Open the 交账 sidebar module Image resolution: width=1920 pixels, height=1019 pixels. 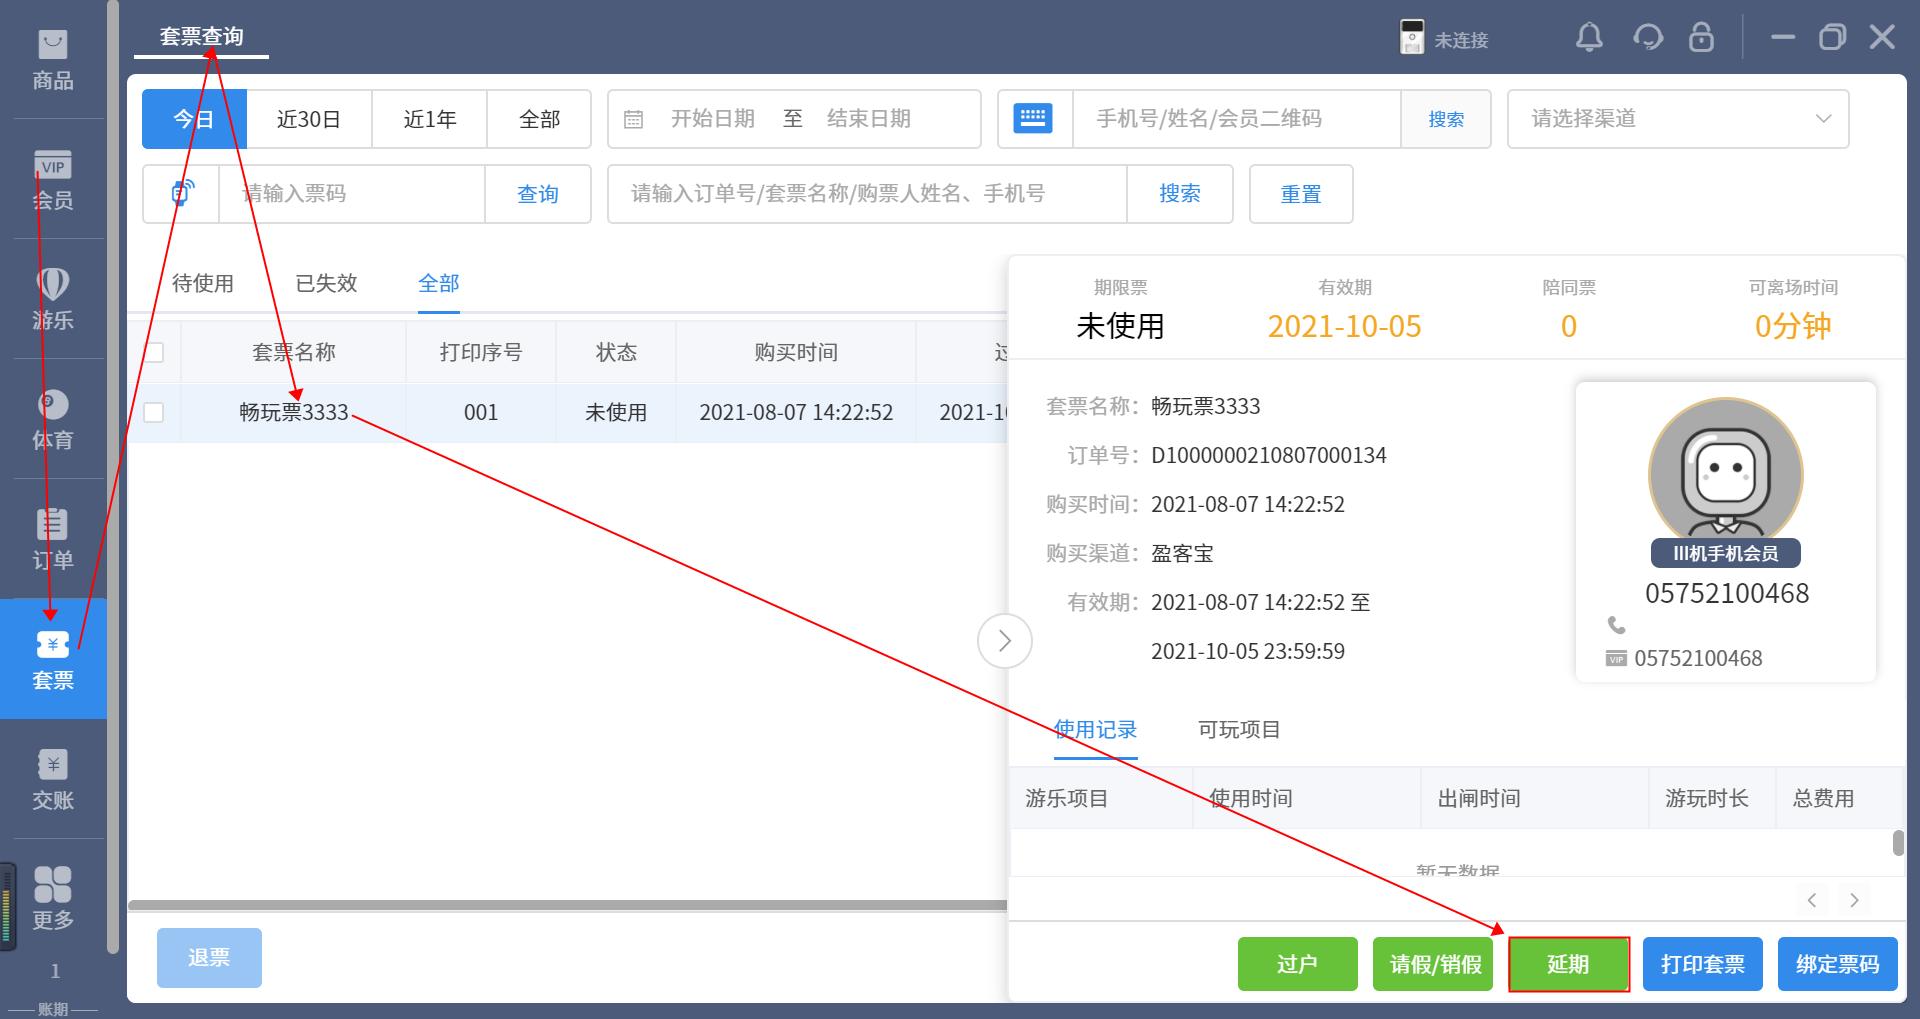tap(52, 780)
